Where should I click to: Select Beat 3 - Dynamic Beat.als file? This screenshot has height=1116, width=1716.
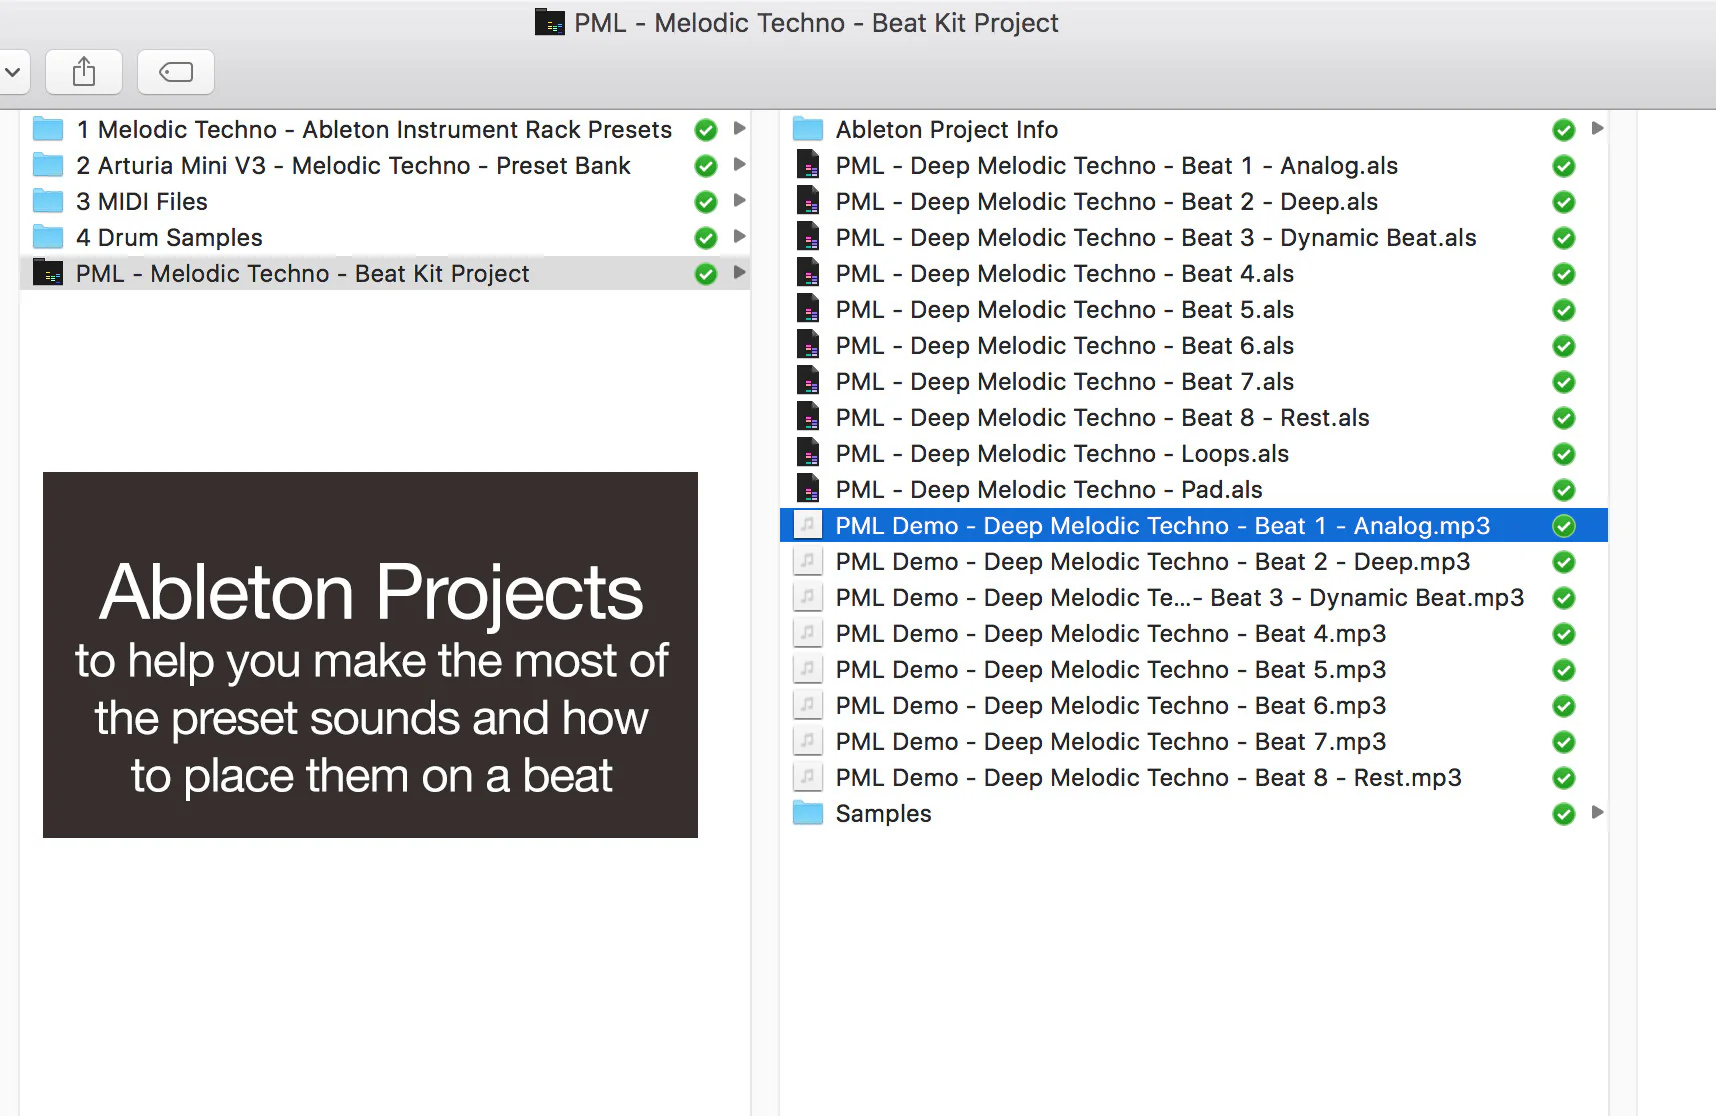[1155, 238]
